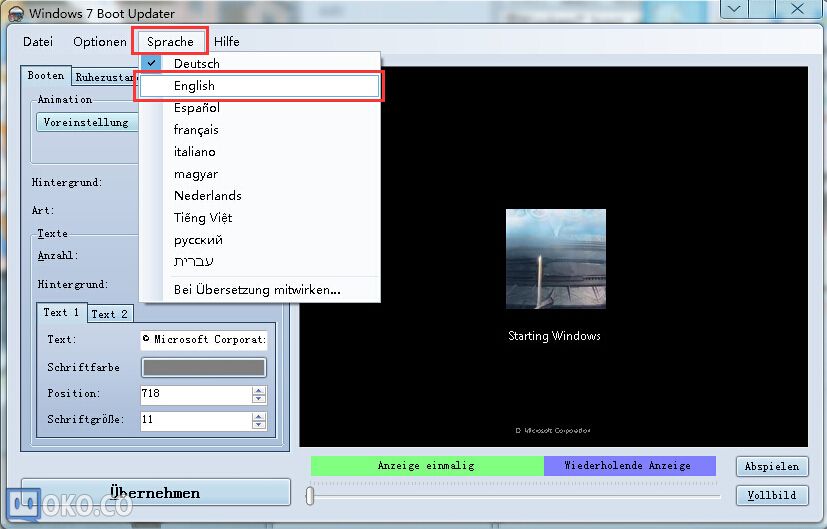The height and width of the screenshot is (529, 827).
Task: Click the Sprache menu
Action: point(170,42)
